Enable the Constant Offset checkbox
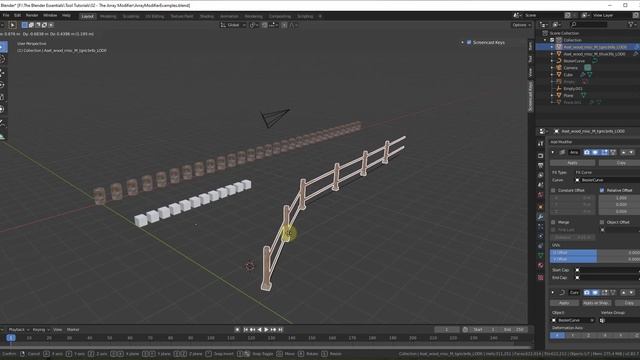This screenshot has width=640, height=360. coord(553,191)
